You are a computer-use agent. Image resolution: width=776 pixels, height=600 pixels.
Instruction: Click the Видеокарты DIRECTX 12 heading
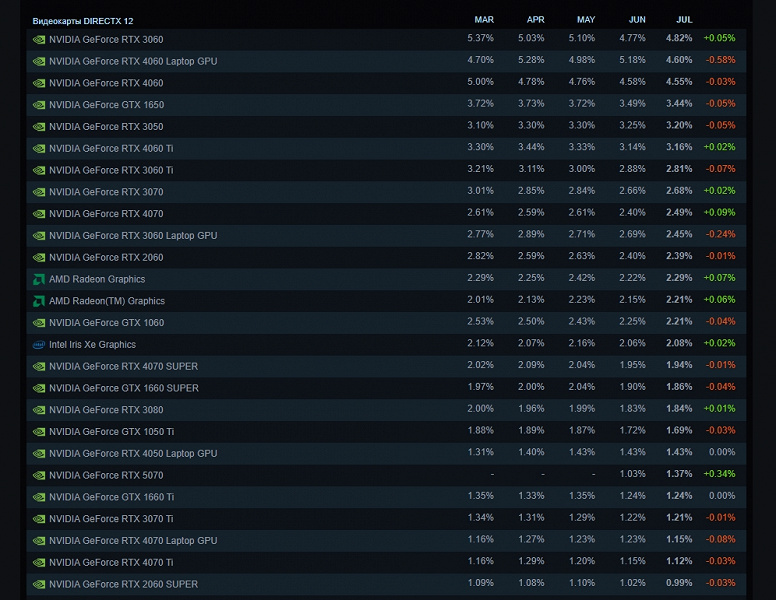[83, 20]
